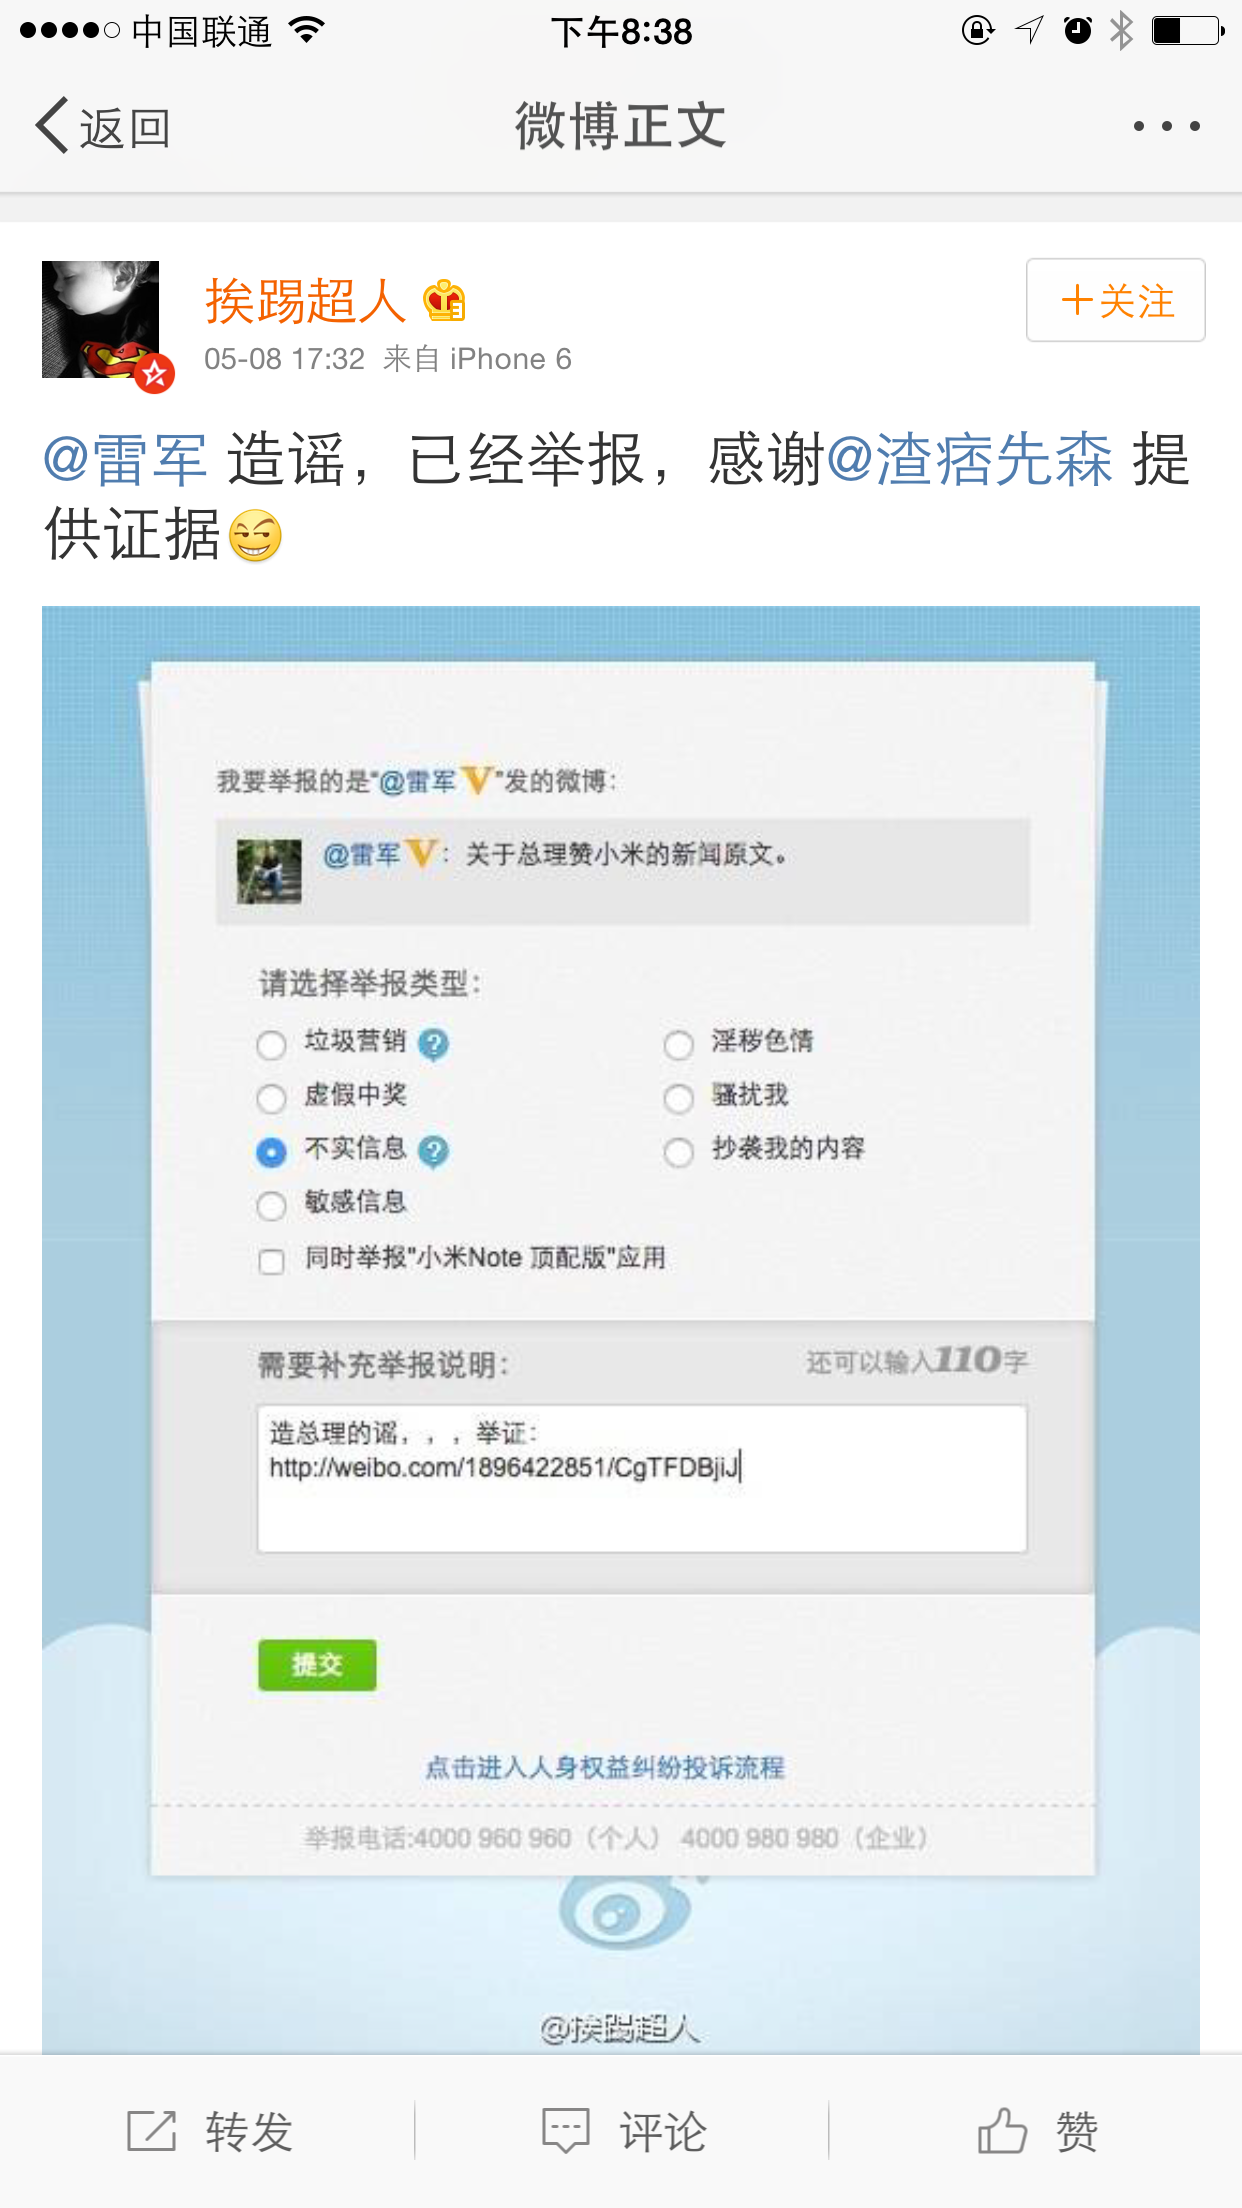Open 点击进入人身权益纠纷投诉流程 link
Screen dimensions: 1242x2208
[605, 1768]
